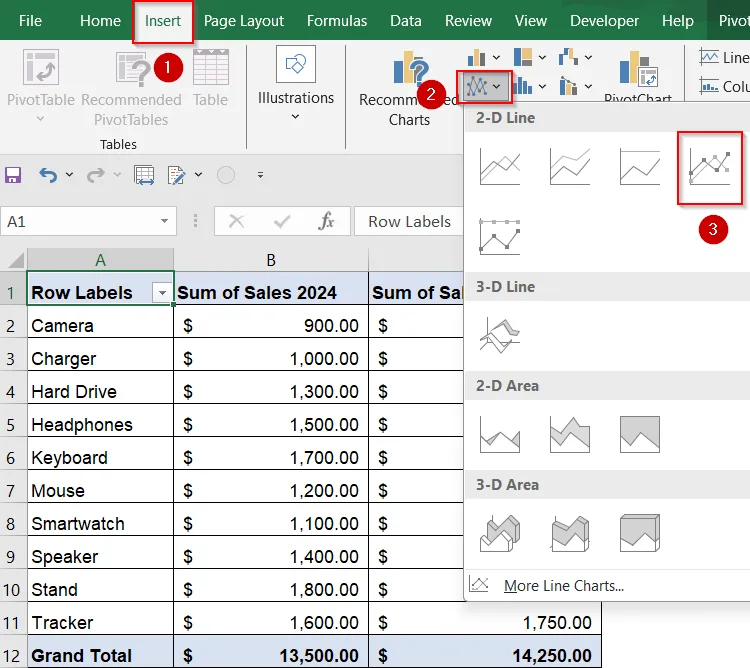Select the Smartwatch cell

100,524
